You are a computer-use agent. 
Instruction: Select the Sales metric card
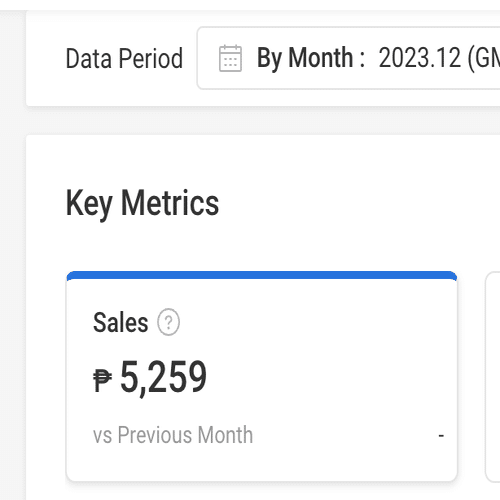[262, 376]
